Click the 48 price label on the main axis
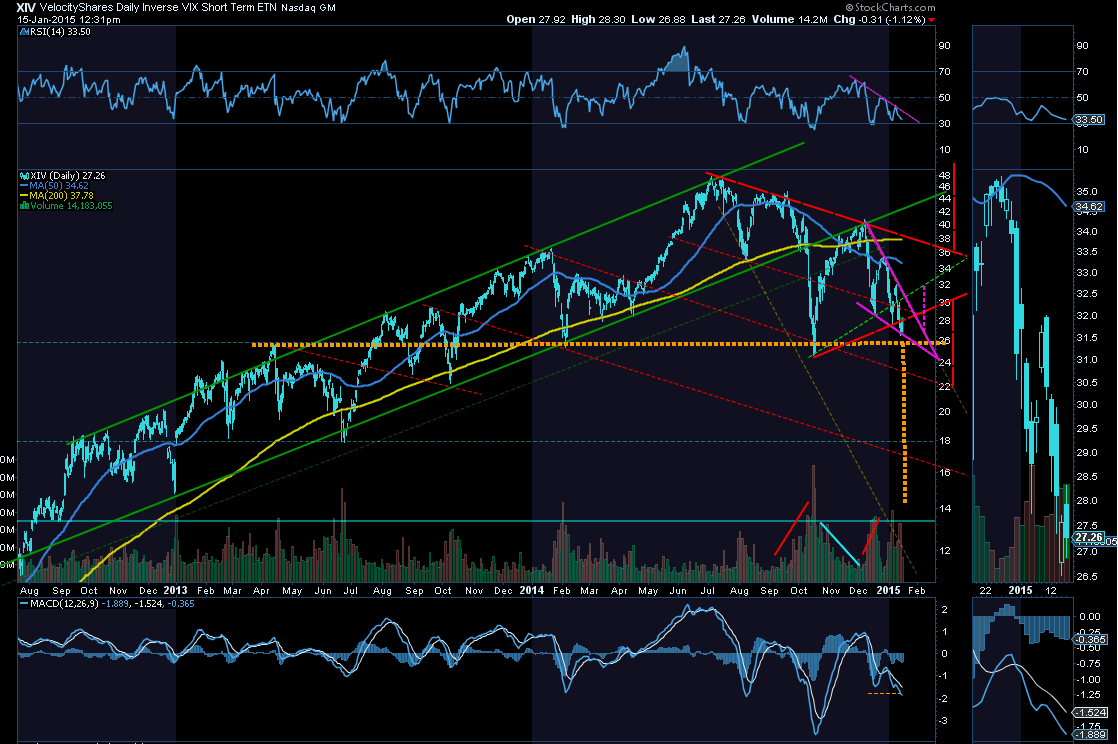Screen dimensions: 1118x744 (x=945, y=175)
